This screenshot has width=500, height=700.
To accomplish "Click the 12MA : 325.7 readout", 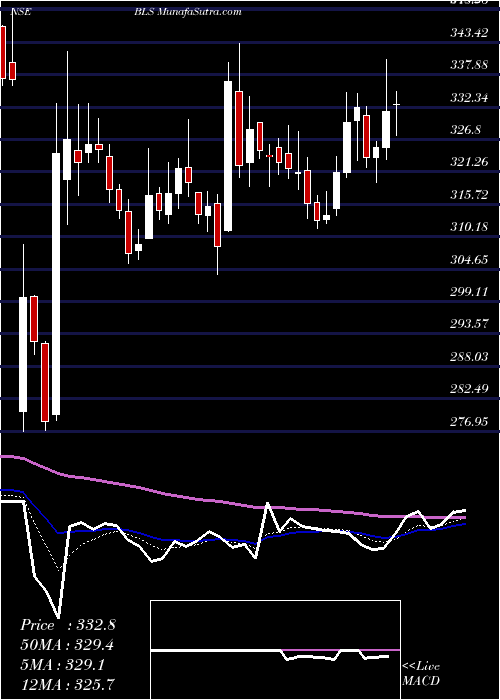I will tap(67, 685).
